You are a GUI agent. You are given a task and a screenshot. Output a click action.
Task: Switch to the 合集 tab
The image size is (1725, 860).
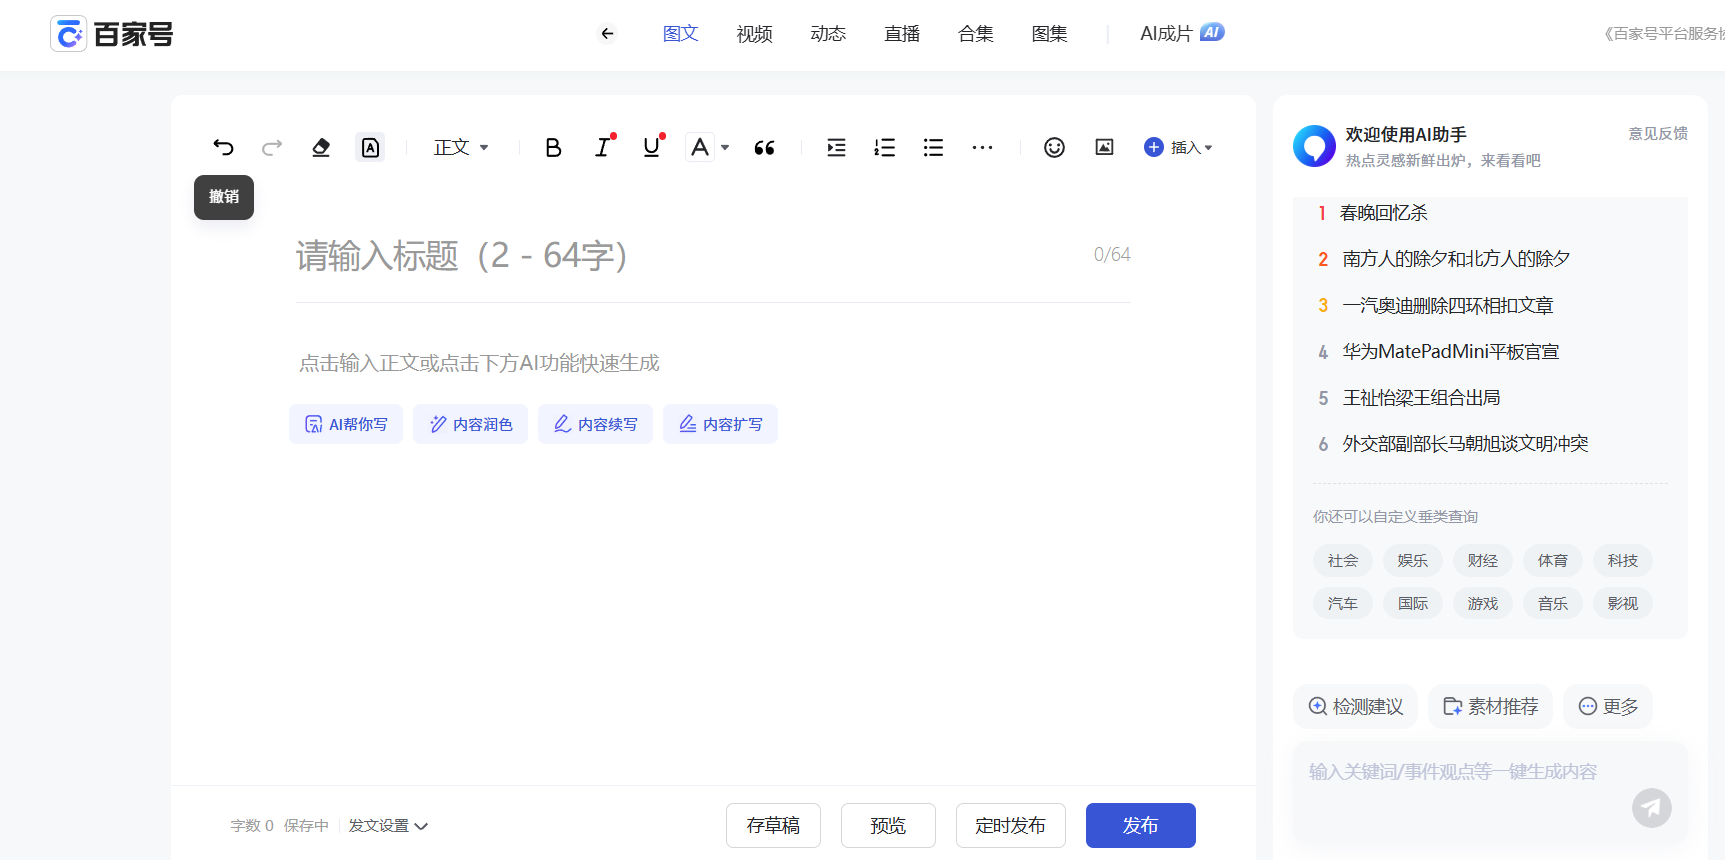(976, 34)
